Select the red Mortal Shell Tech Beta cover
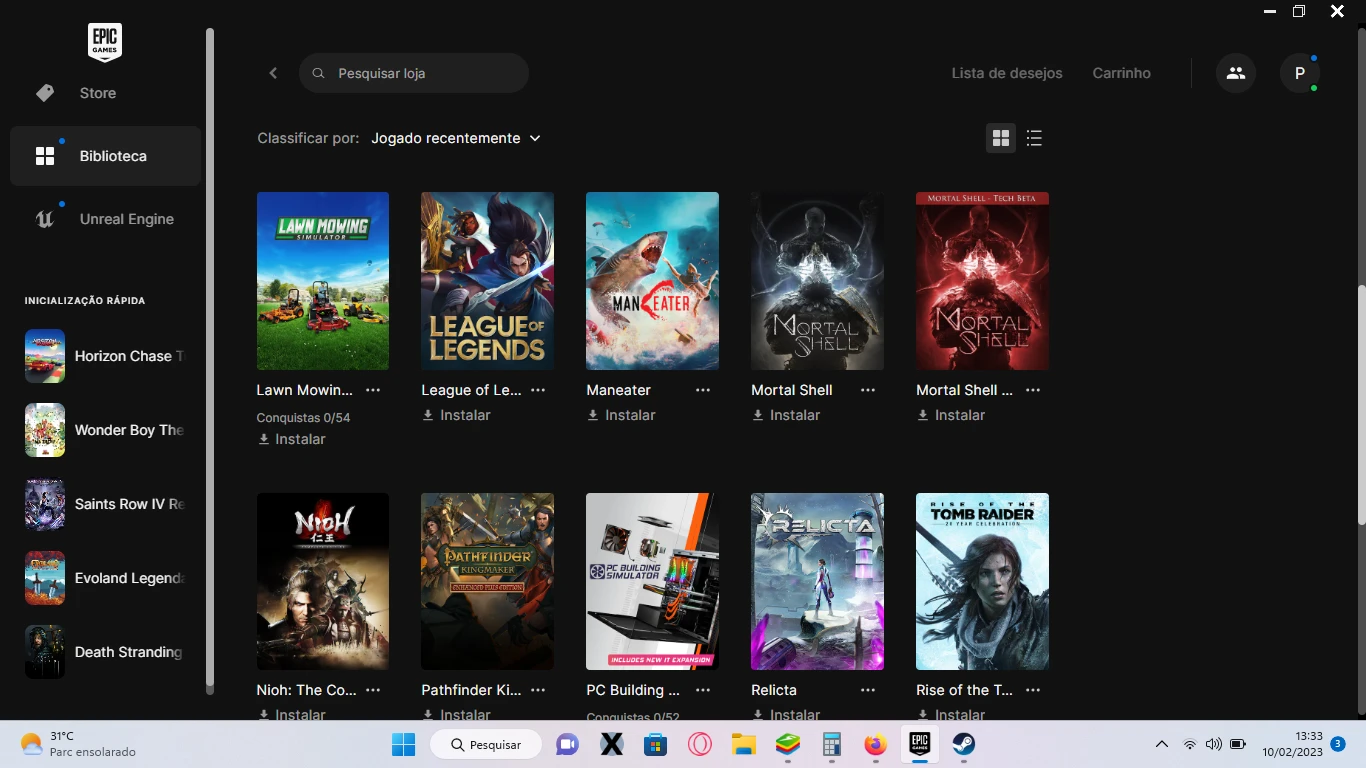Image resolution: width=1366 pixels, height=768 pixels. [x=982, y=281]
